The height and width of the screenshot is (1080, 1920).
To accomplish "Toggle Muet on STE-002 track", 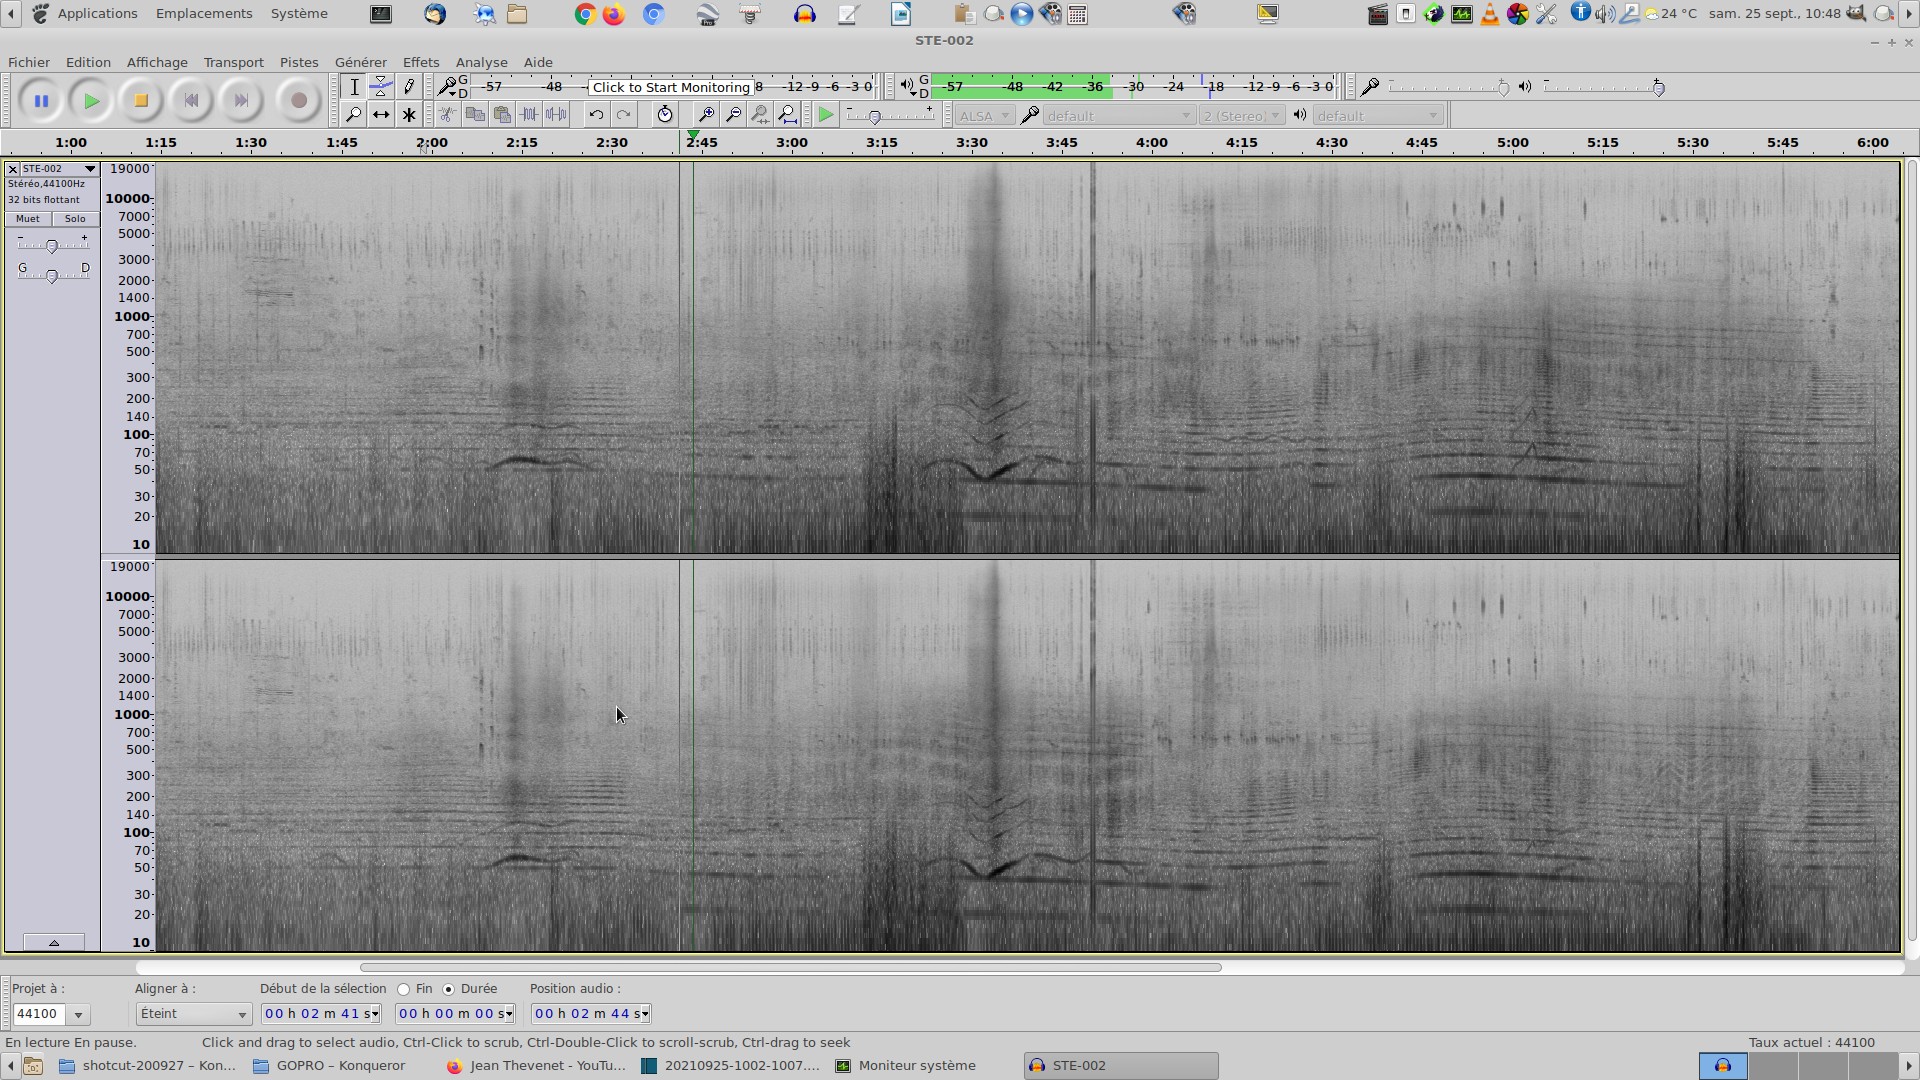I will (x=28, y=219).
